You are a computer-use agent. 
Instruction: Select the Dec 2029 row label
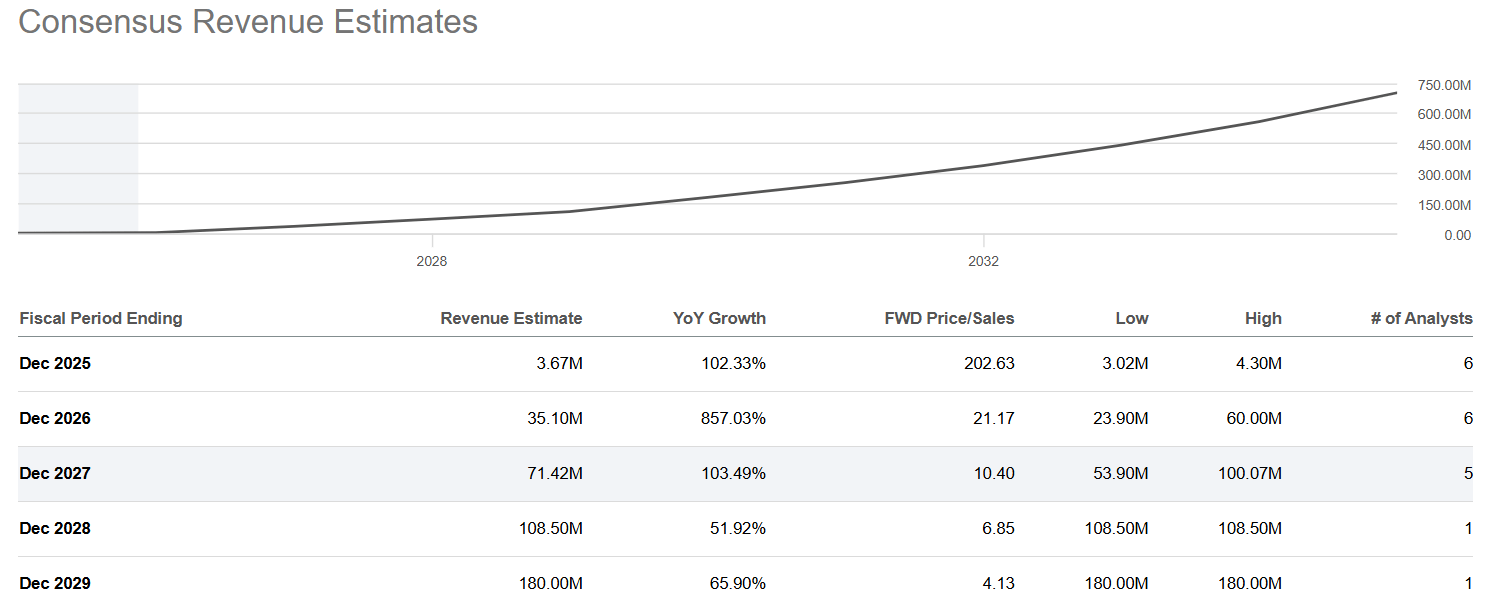pos(54,583)
